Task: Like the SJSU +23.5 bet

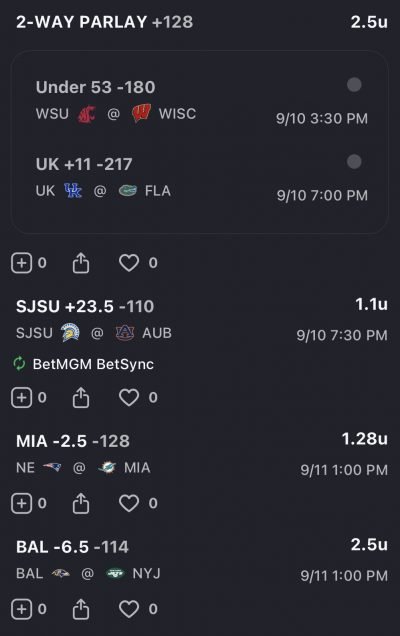Action: tap(129, 397)
